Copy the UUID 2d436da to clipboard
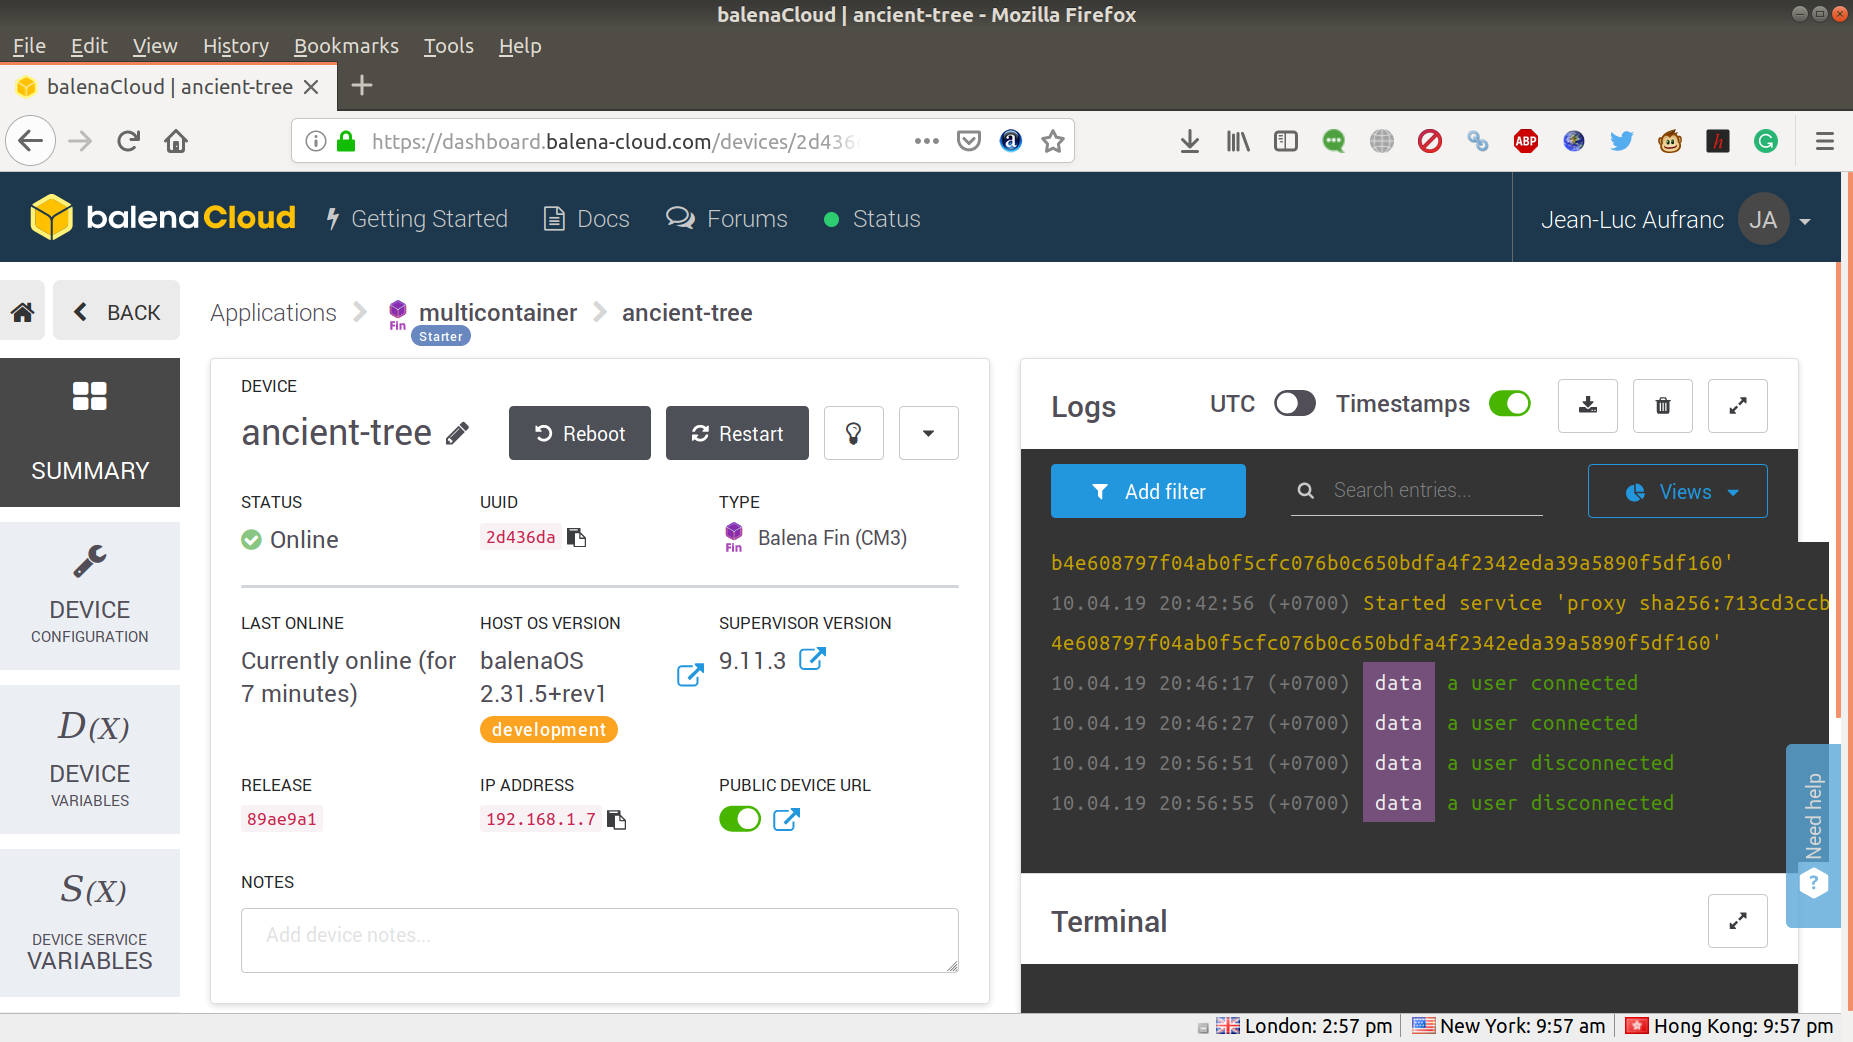This screenshot has height=1042, width=1853. [577, 537]
